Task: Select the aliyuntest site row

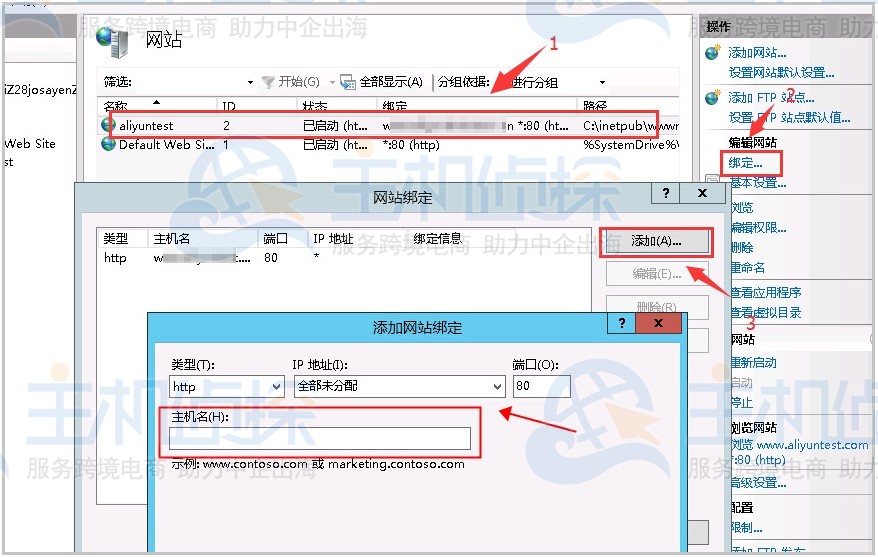Action: pos(389,125)
